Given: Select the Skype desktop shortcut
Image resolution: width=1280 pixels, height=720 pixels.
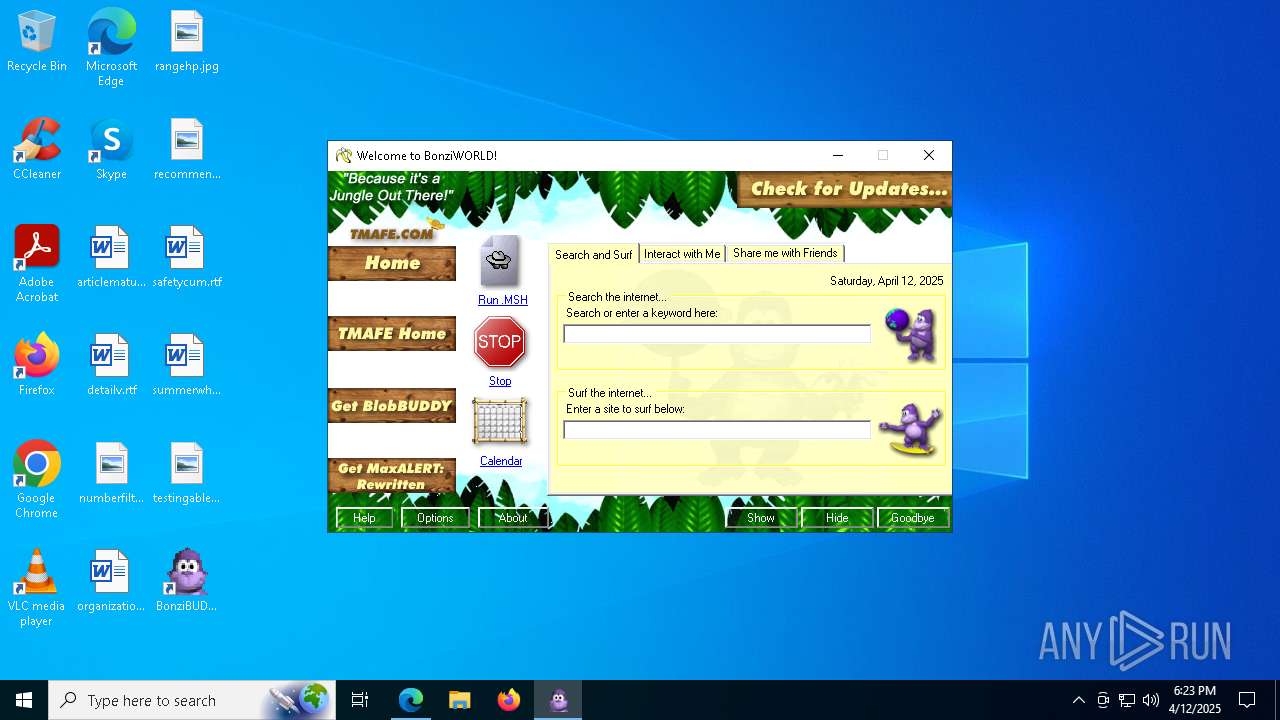Looking at the screenshot, I should 111,149.
